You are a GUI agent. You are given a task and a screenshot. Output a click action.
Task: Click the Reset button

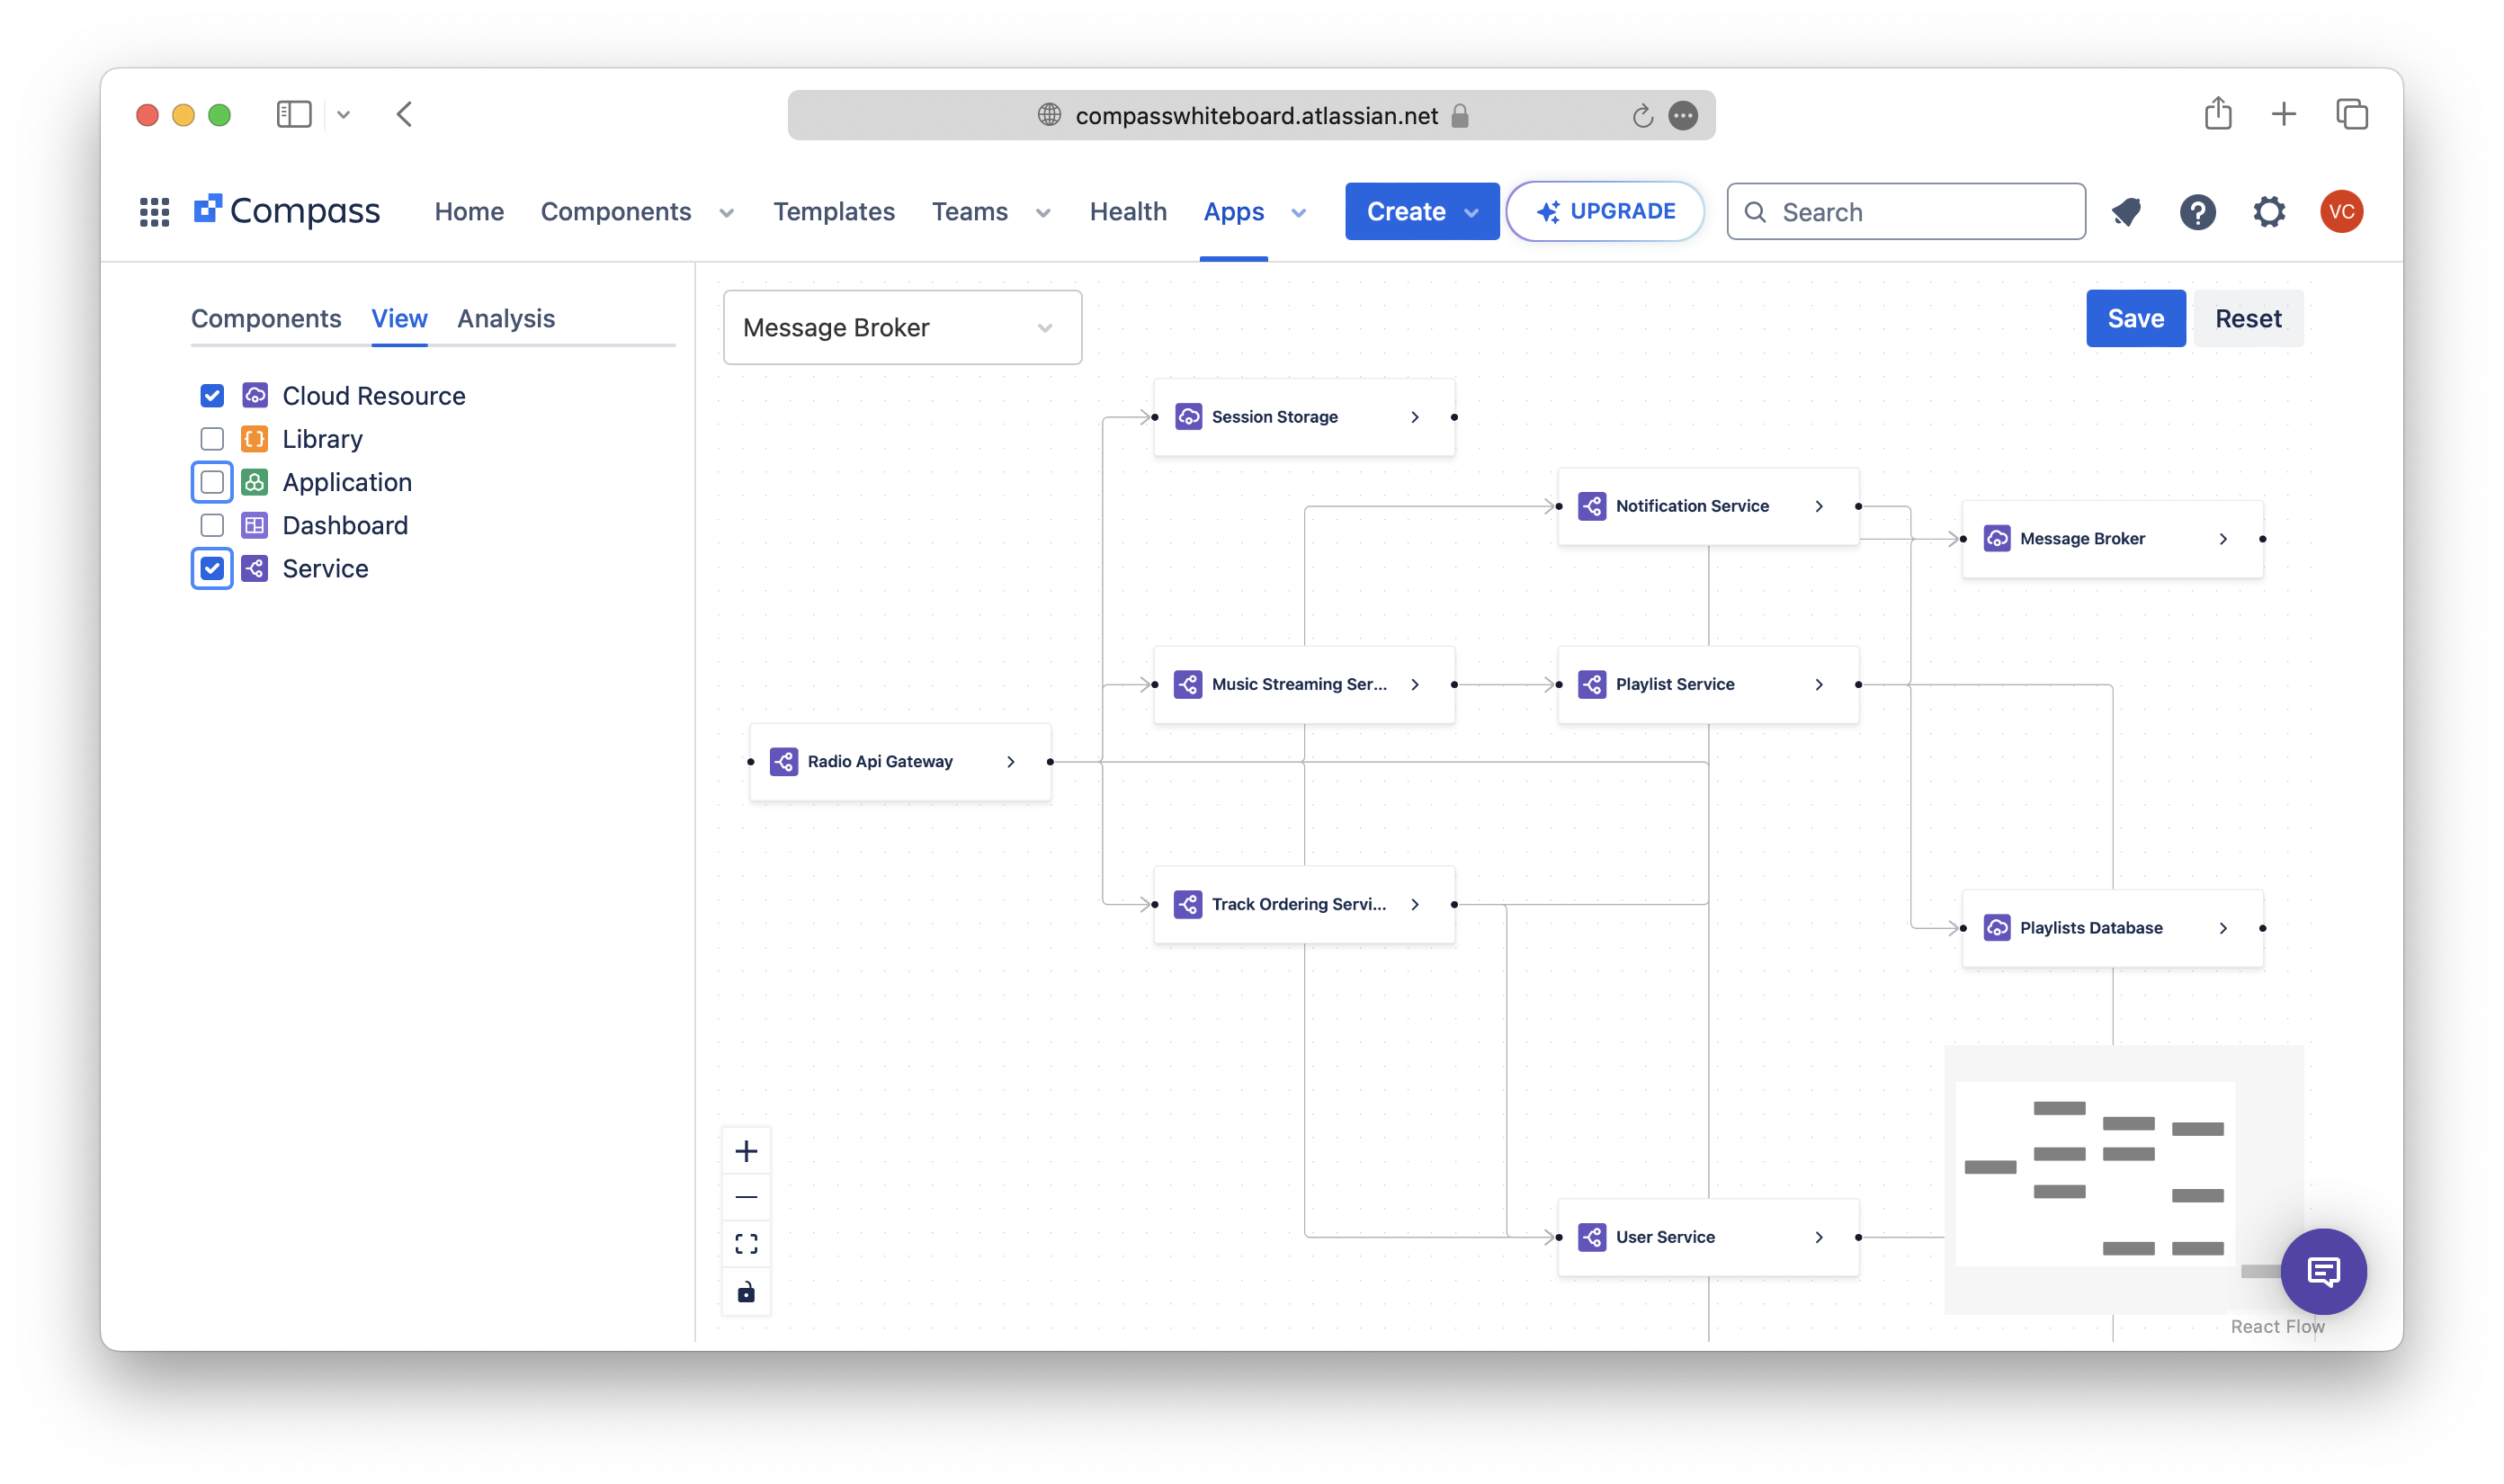(x=2247, y=318)
